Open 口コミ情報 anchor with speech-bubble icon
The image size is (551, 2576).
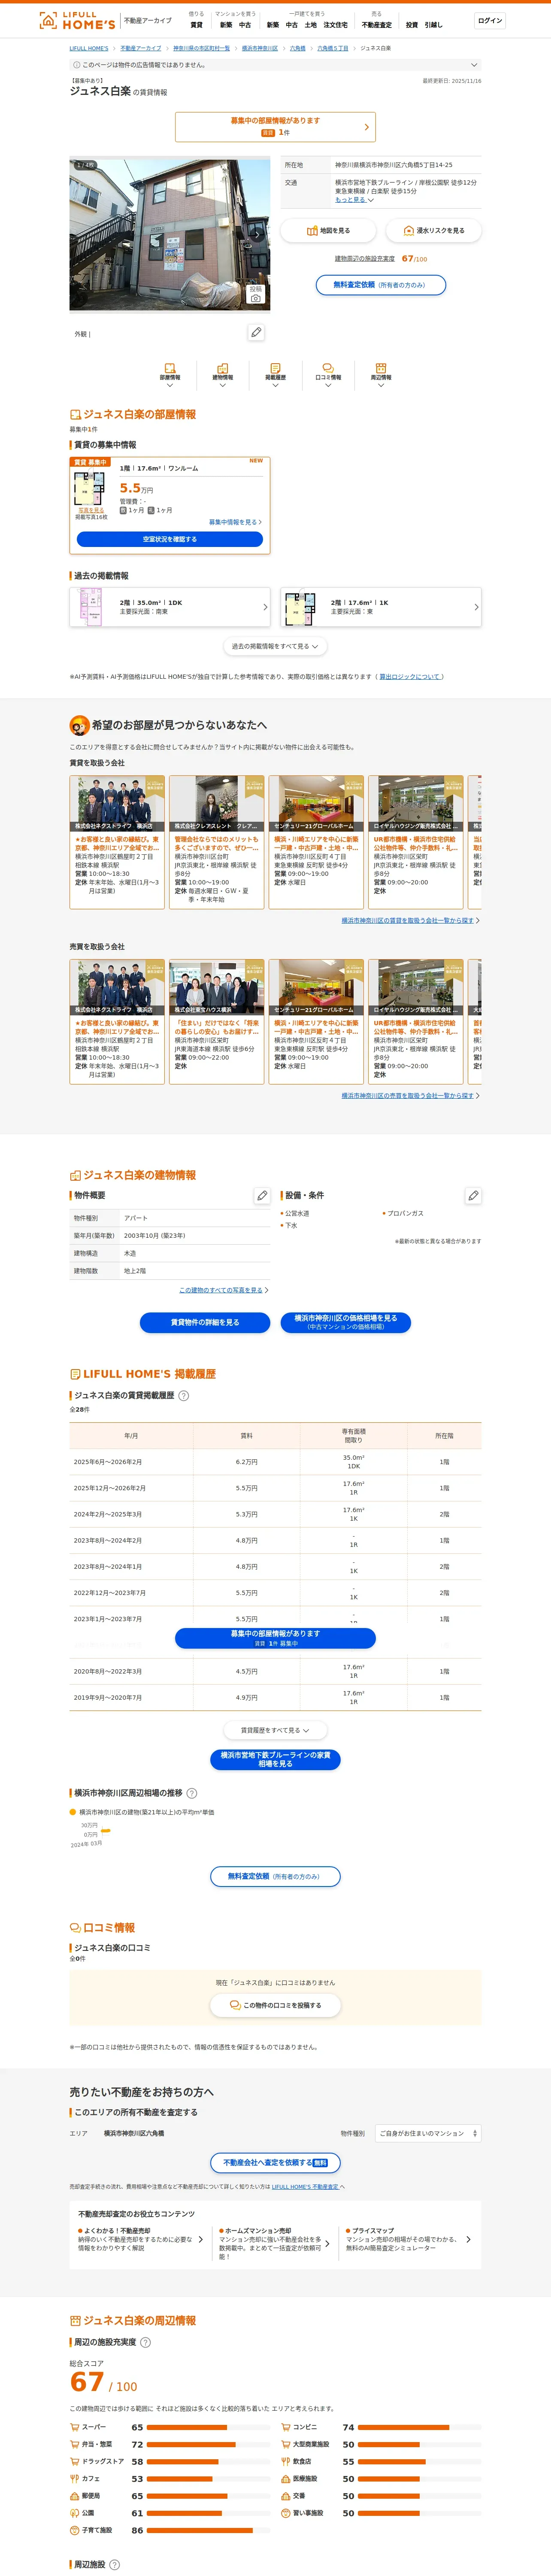[328, 375]
